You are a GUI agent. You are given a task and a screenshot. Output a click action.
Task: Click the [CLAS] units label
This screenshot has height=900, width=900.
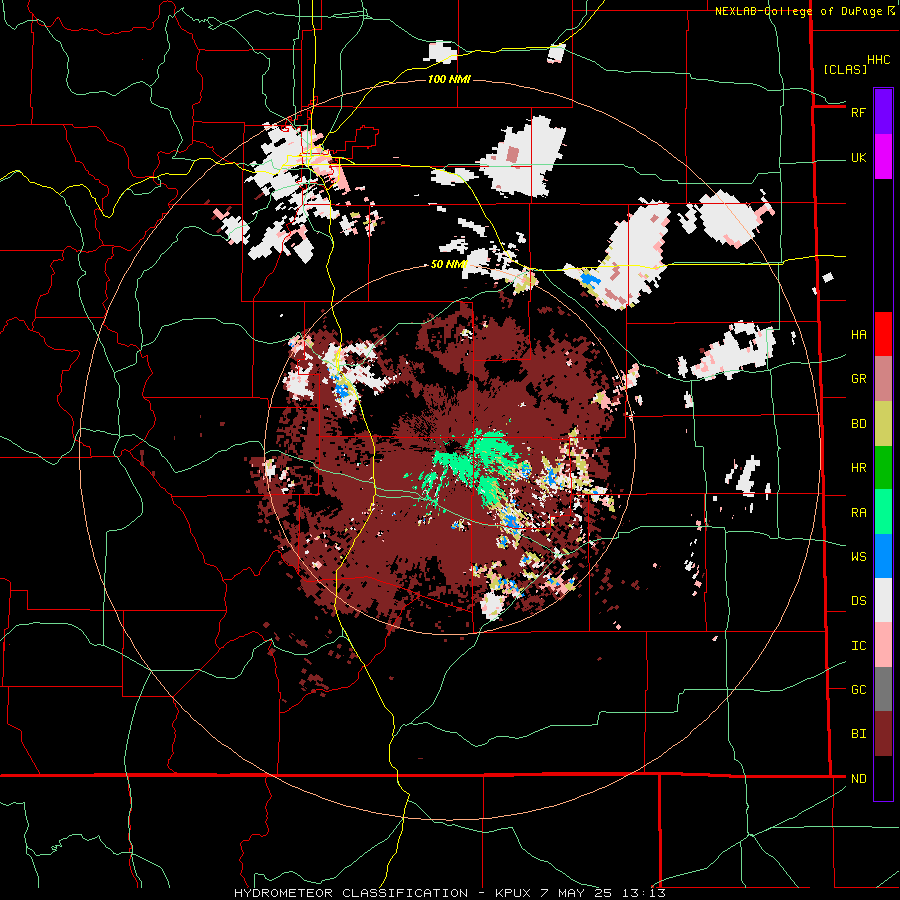pyautogui.click(x=845, y=69)
